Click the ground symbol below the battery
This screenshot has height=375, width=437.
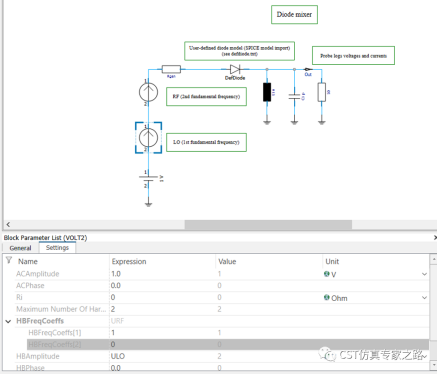[149, 204]
